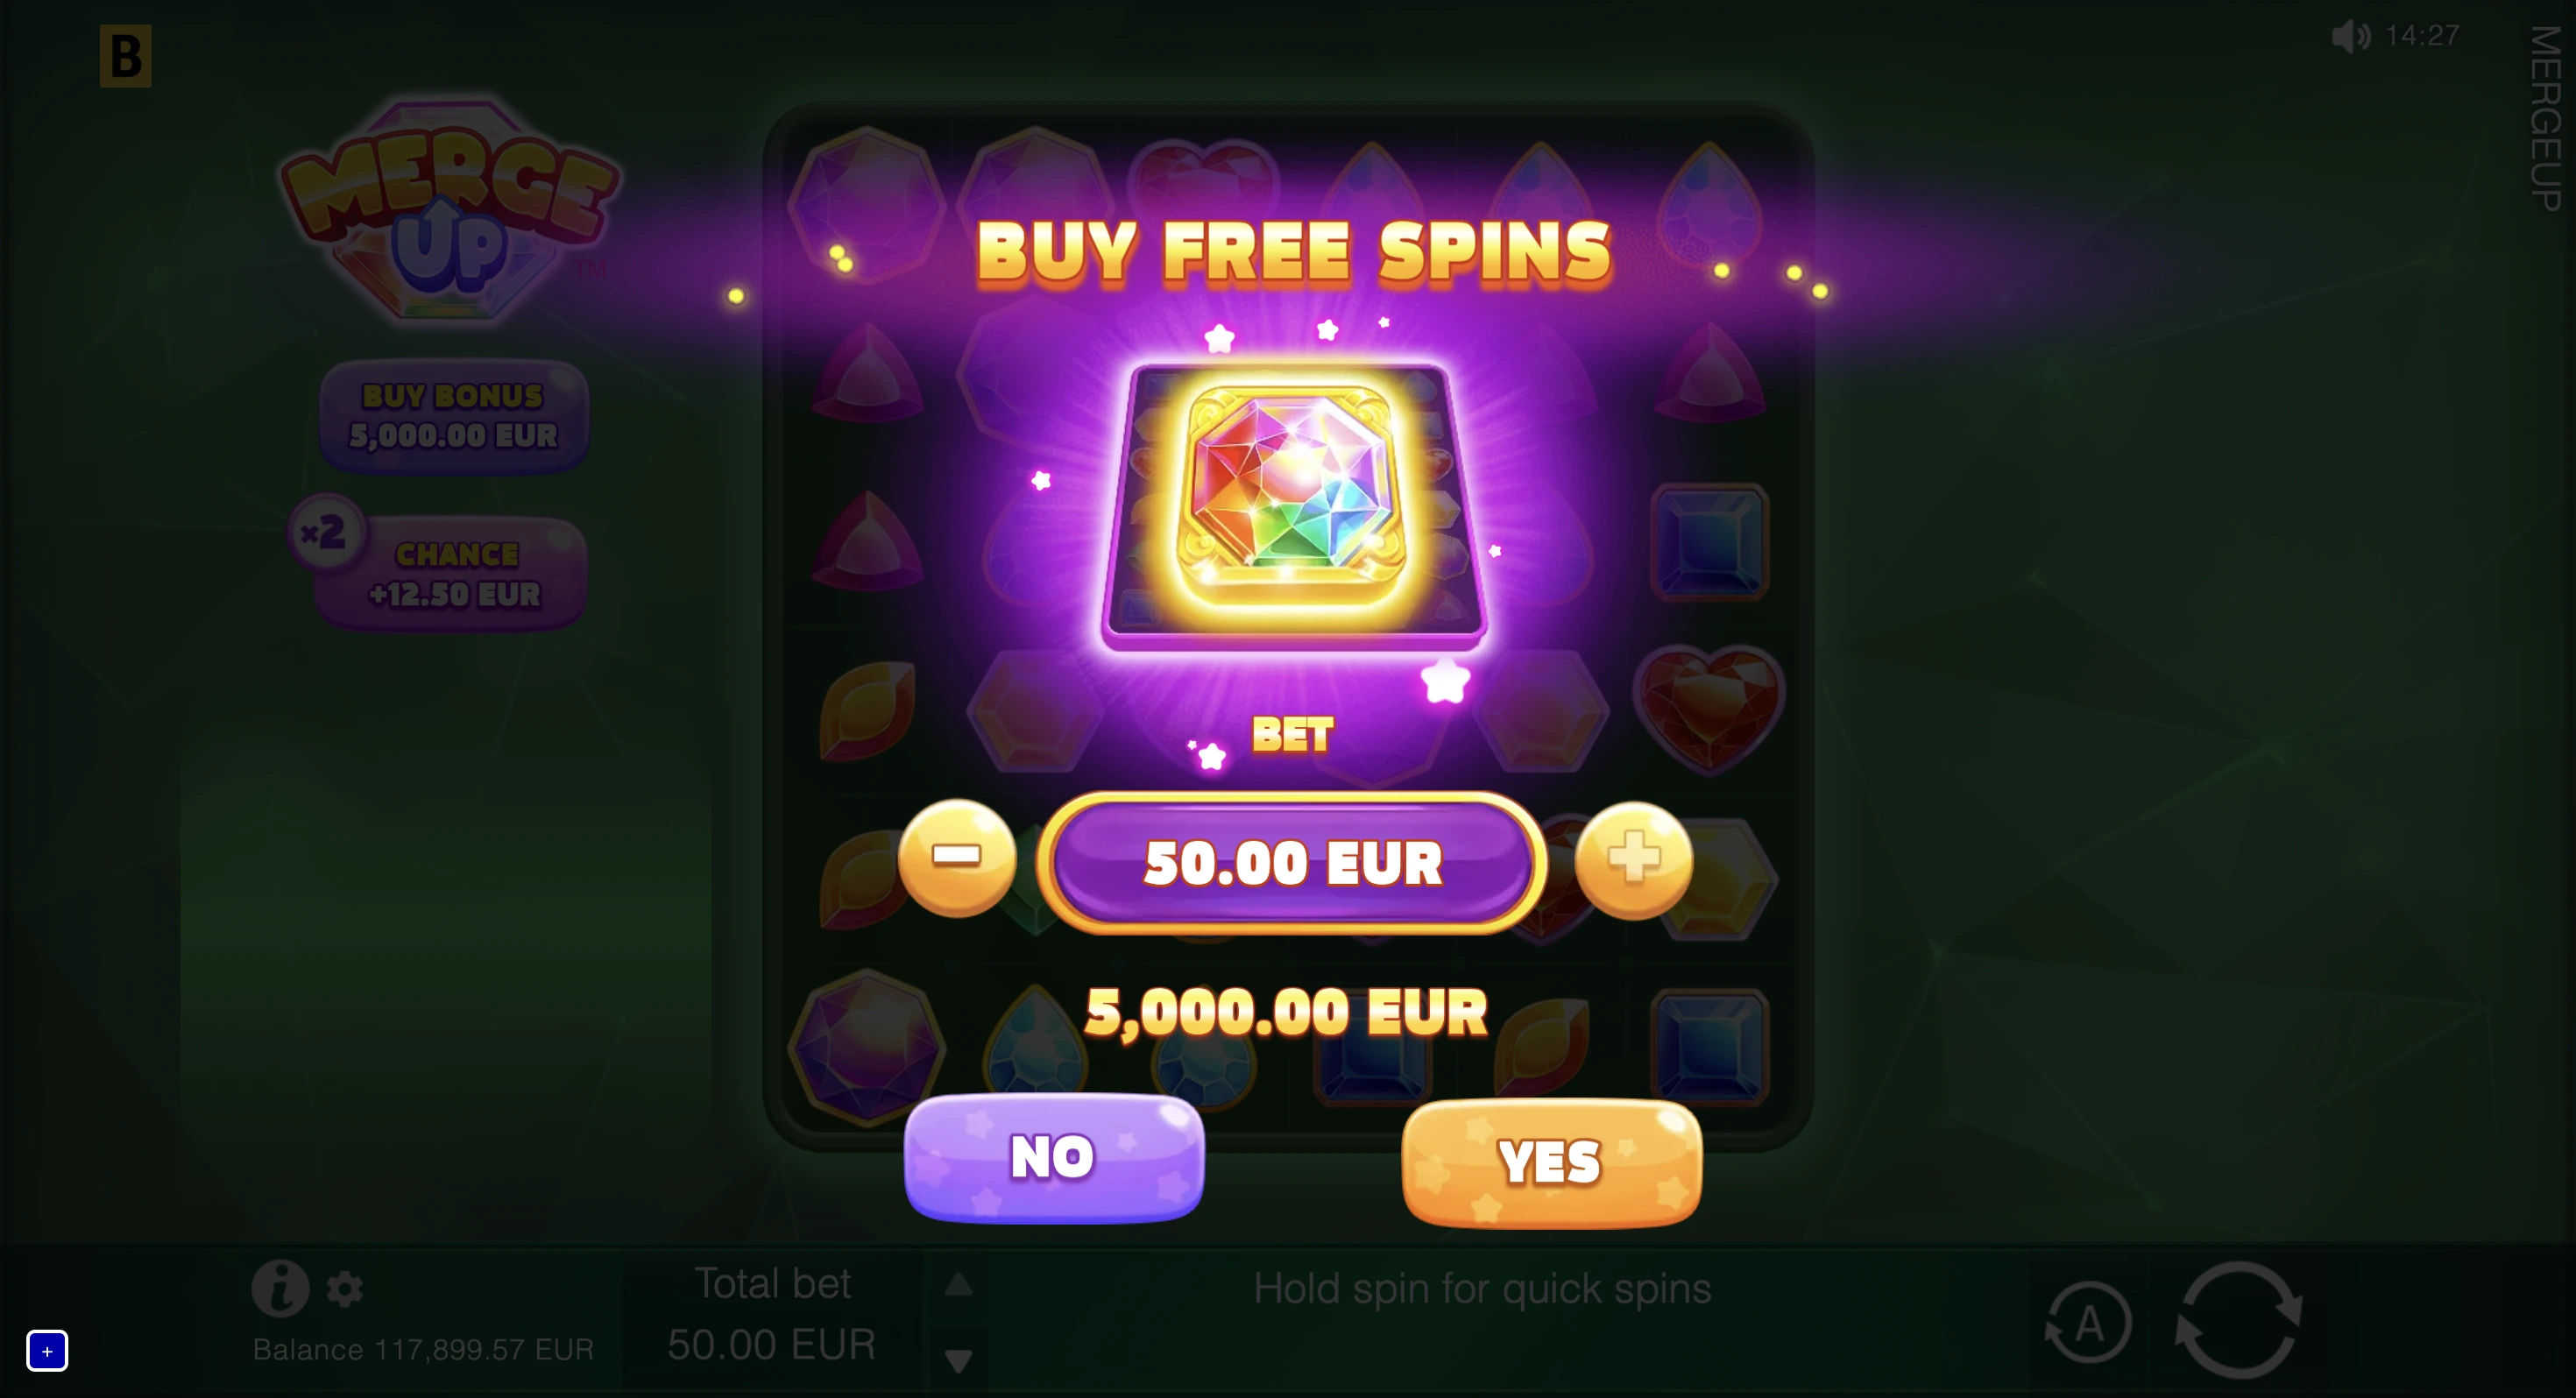Screen dimensions: 2576x1398
Task: Click the blue plus icon bottom corner
Action: pos(47,1351)
